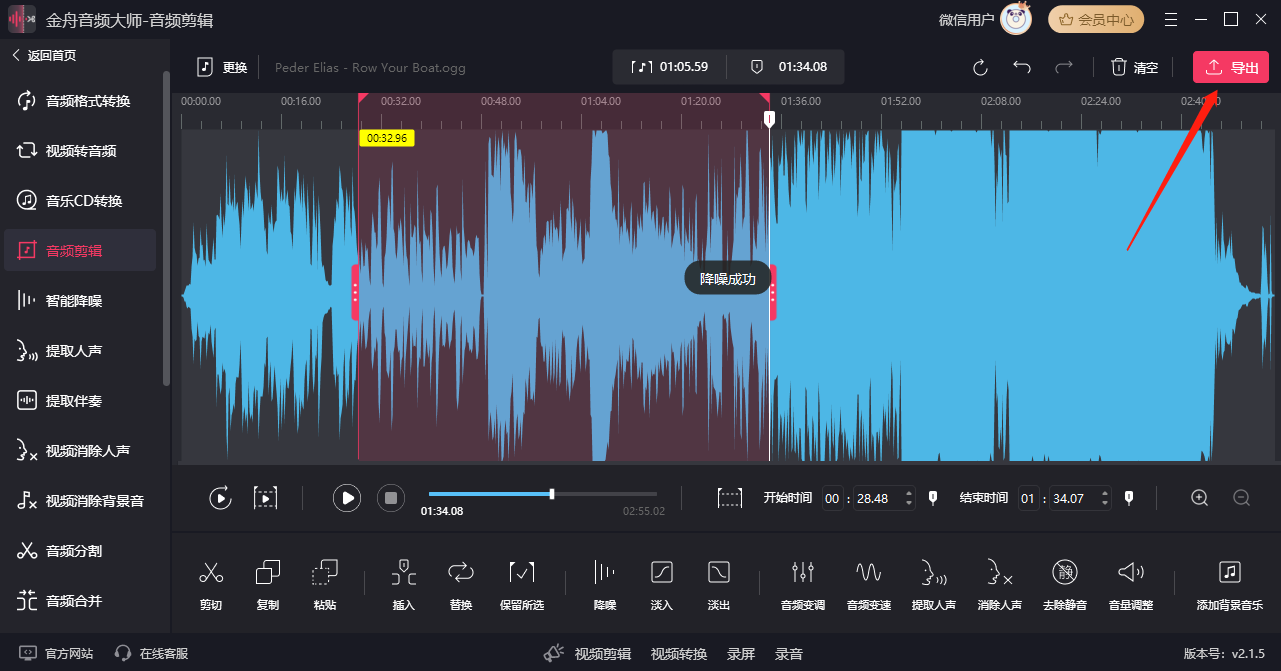
Task: Open 智能降噪 in the left sidebar
Action: 74,301
